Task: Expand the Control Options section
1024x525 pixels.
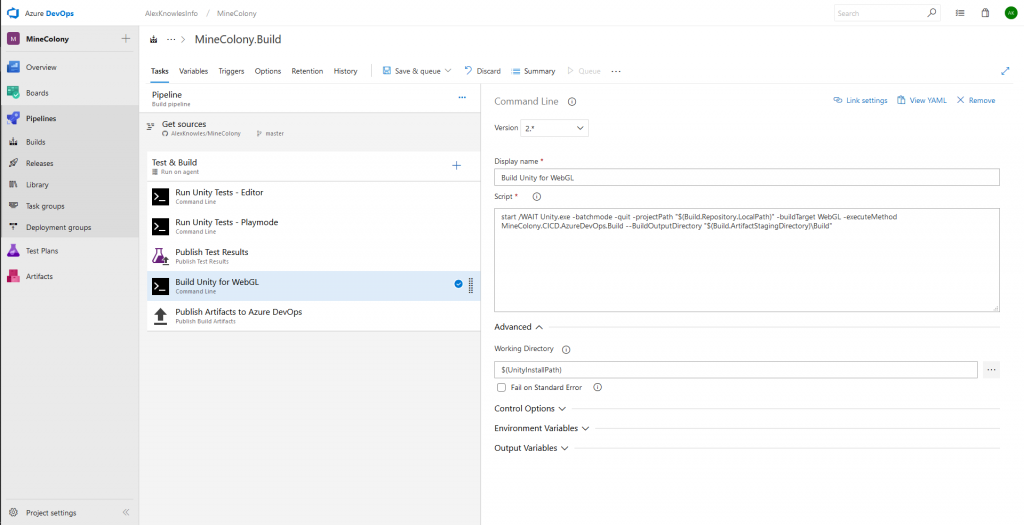Action: tap(530, 408)
